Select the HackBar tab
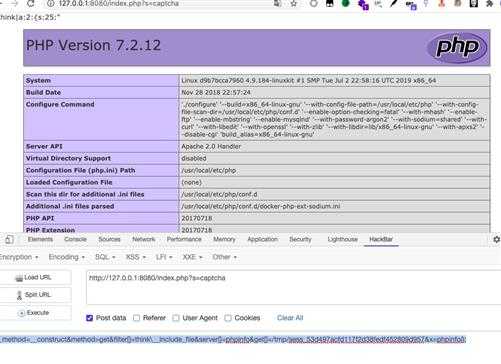The width and height of the screenshot is (501, 364). (381, 239)
